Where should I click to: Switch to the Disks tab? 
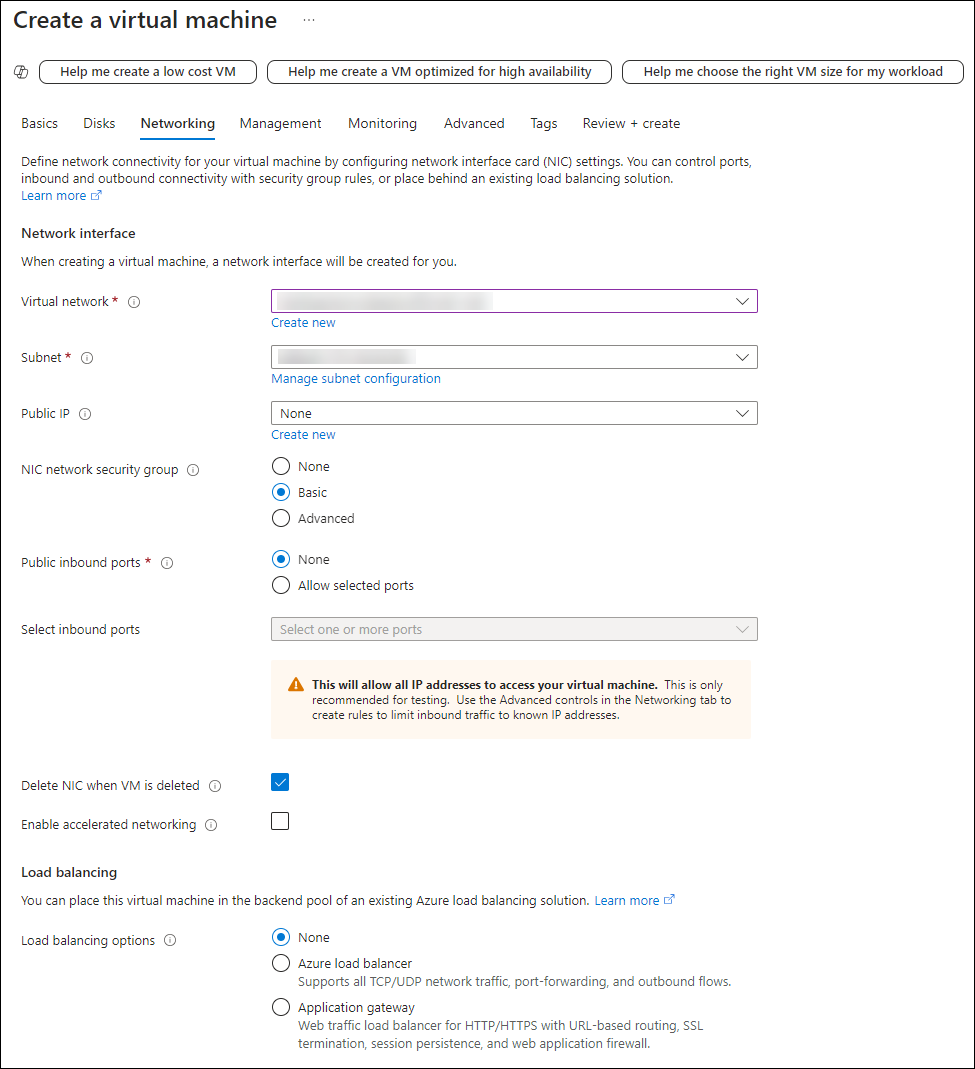[99, 123]
